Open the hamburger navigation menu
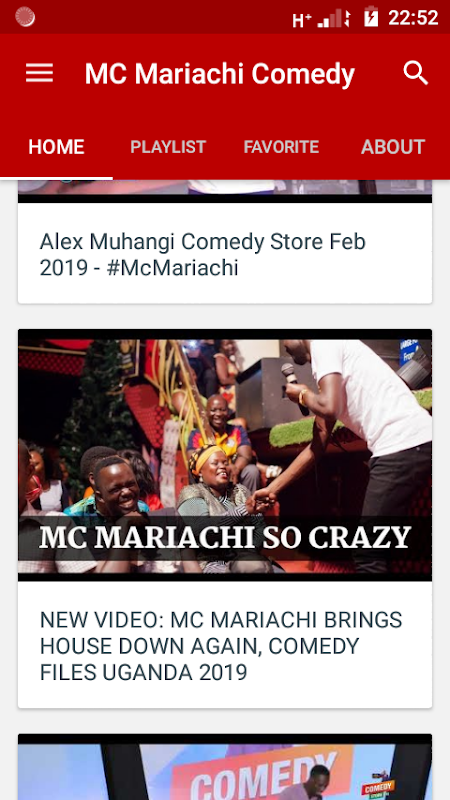This screenshot has height=800, width=450. (x=39, y=73)
